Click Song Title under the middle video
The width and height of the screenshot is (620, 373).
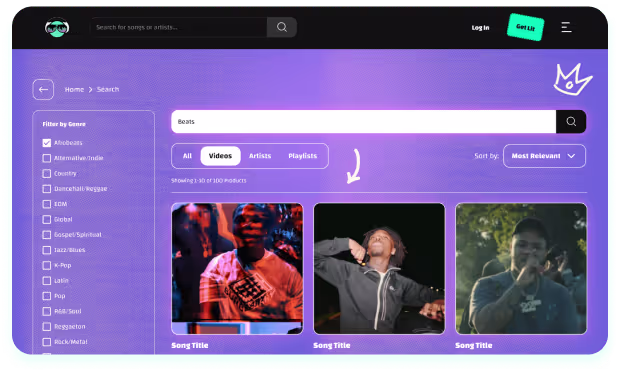coord(332,345)
